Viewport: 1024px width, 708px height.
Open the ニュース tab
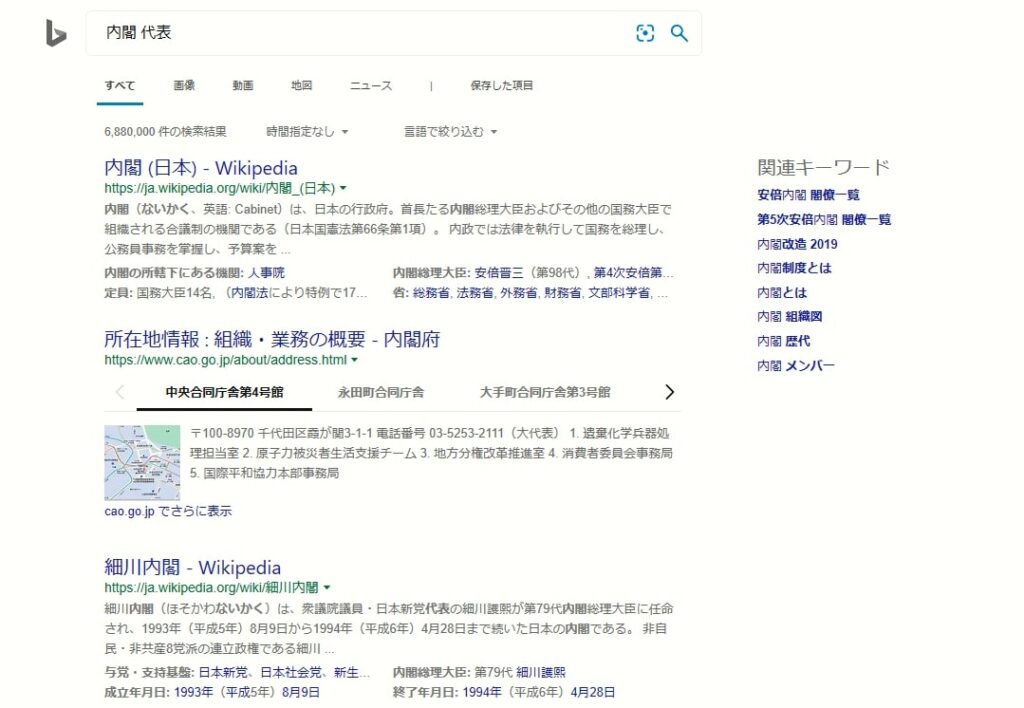pyautogui.click(x=371, y=86)
